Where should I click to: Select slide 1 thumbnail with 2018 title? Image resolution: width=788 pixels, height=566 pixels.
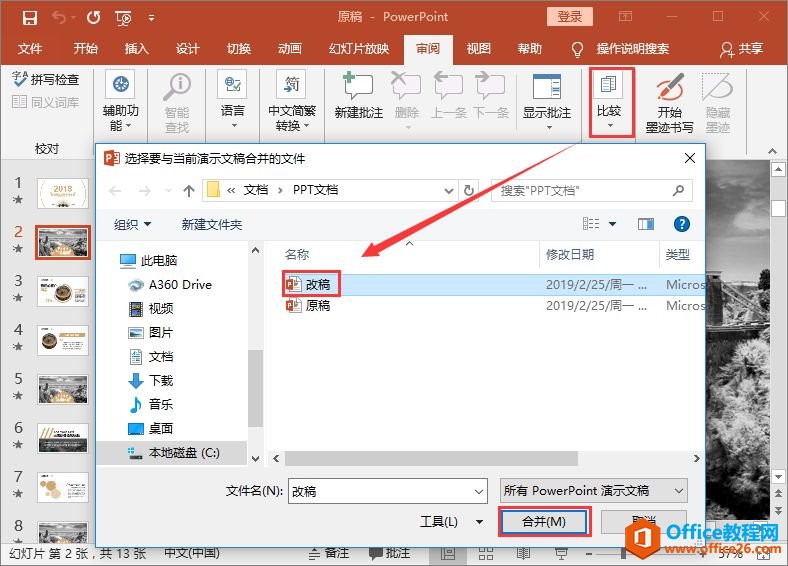pos(63,193)
